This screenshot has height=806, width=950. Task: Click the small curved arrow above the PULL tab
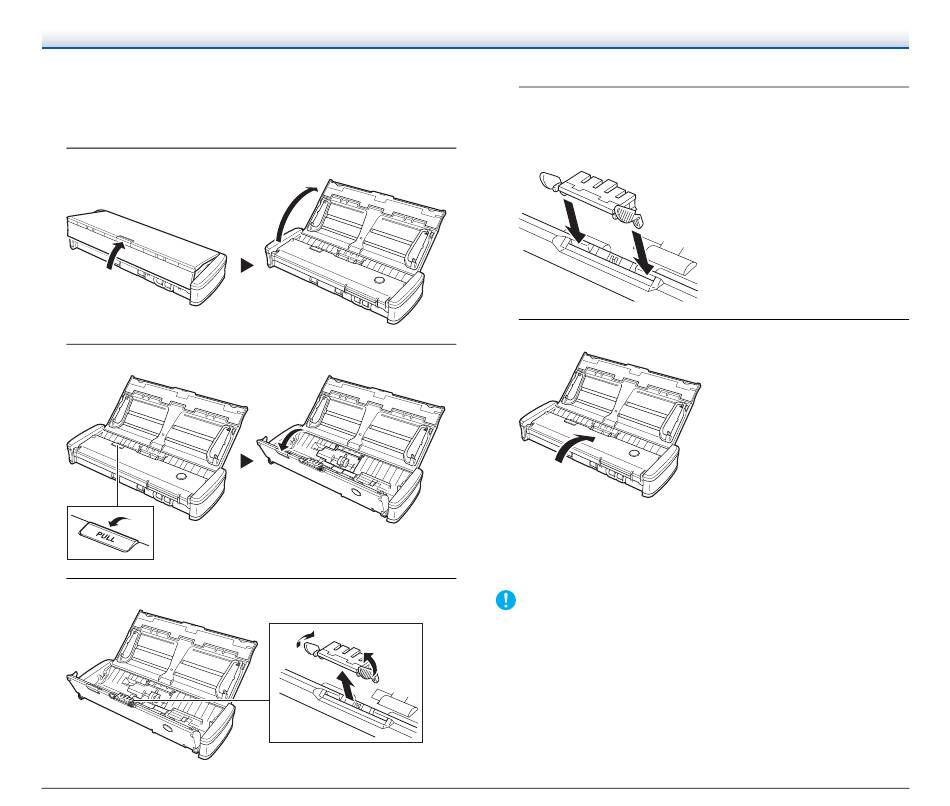[x=120, y=520]
